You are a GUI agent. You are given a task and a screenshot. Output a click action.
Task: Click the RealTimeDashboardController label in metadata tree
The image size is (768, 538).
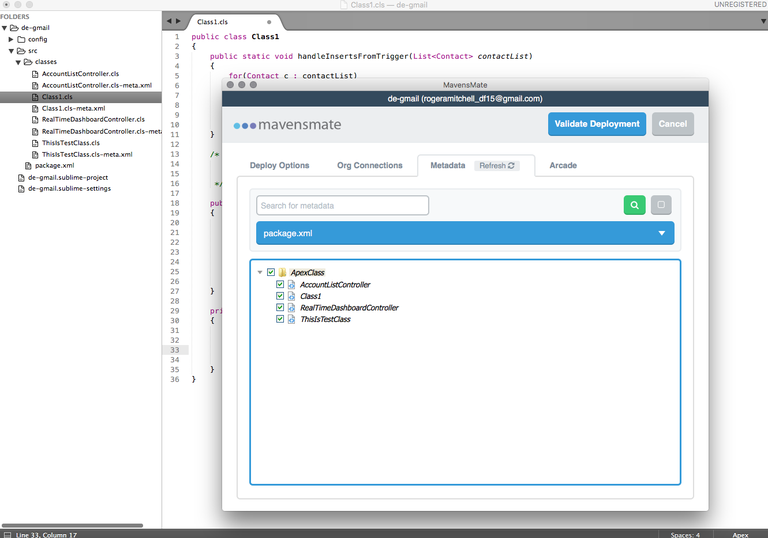point(349,308)
